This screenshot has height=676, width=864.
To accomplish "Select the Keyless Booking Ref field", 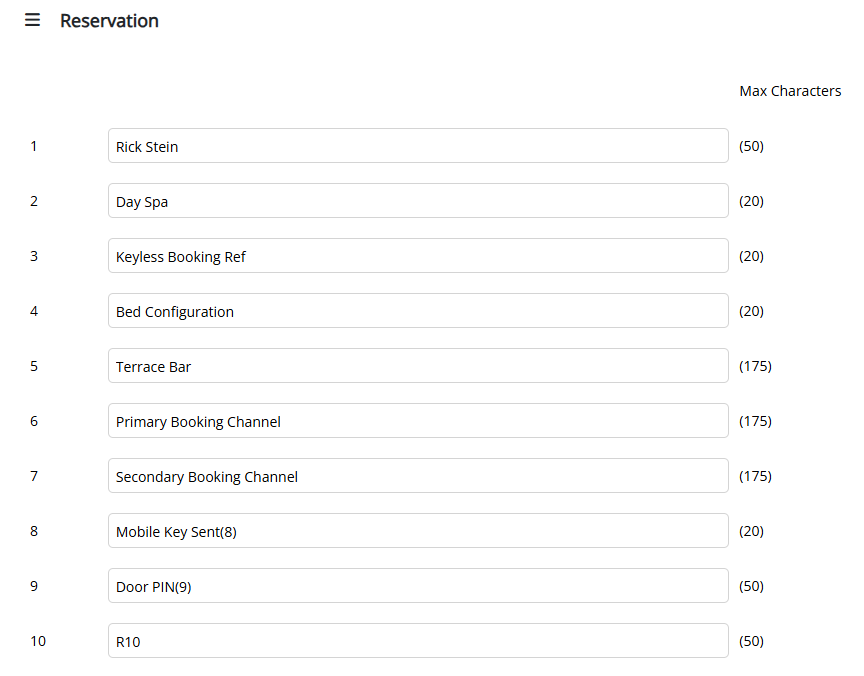I will 418,256.
